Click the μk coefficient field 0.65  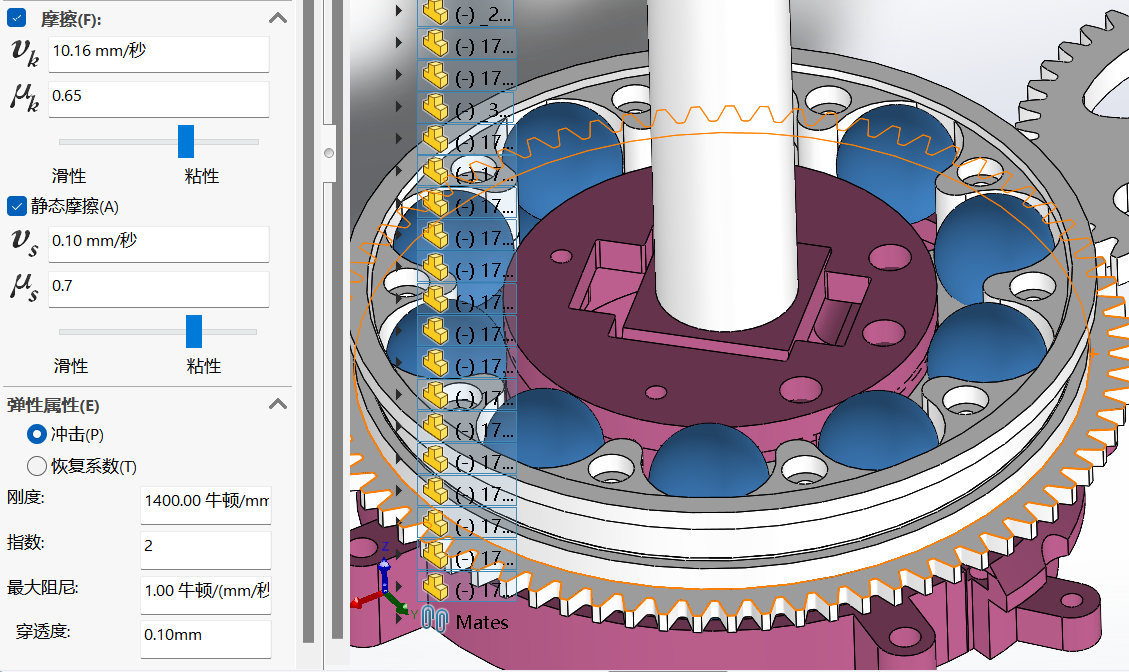(x=159, y=99)
